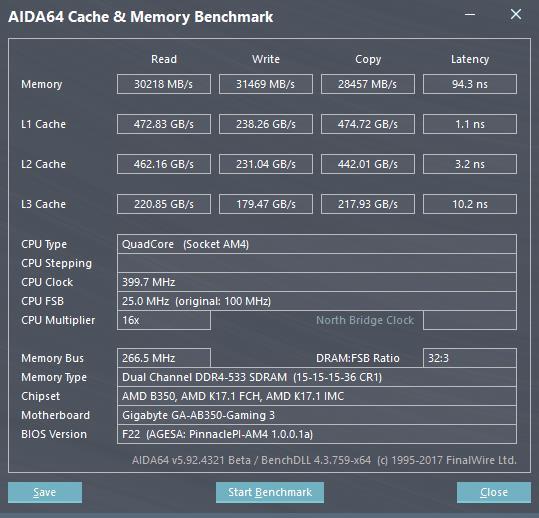
Task: Click the L3 Cache Copy 217.93 GB/s box
Action: pyautogui.click(x=368, y=204)
